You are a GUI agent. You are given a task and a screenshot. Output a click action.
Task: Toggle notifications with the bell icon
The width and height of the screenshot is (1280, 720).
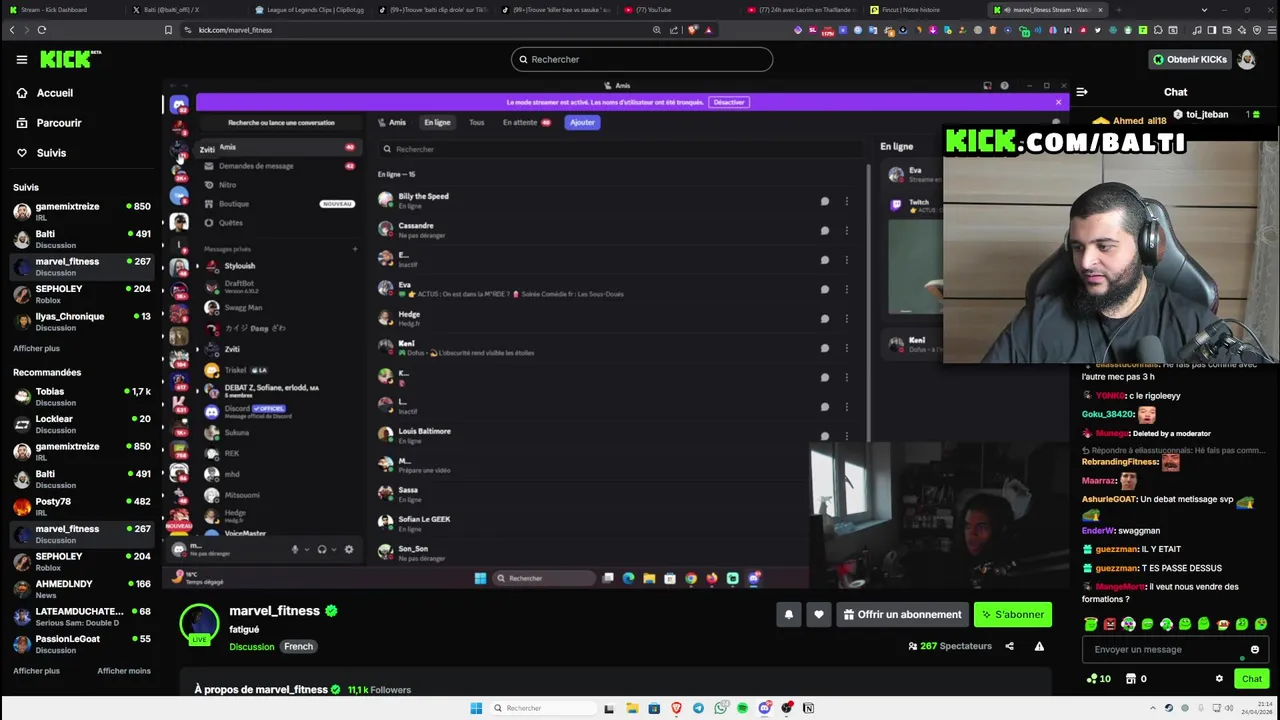coord(788,615)
